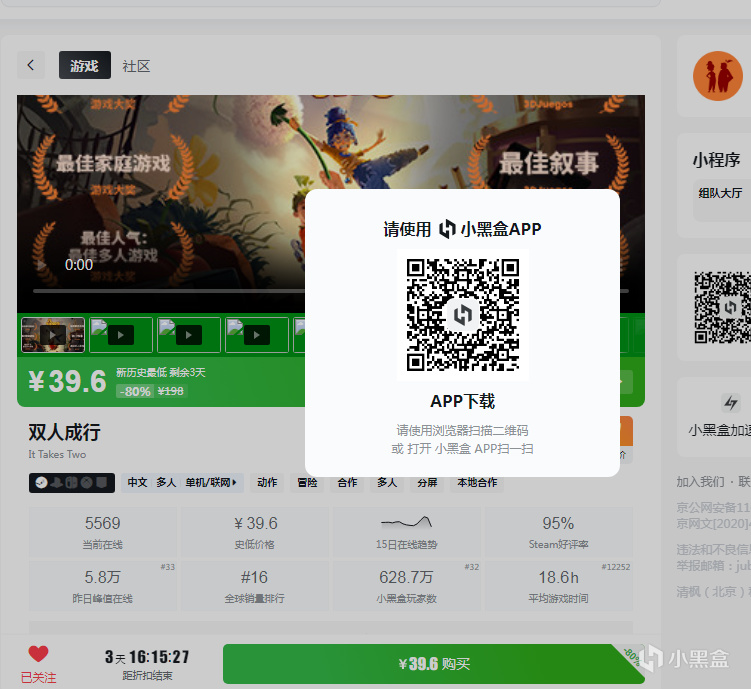Click the 3天 16:15:27 sale countdown
The height and width of the screenshot is (689, 751).
[x=148, y=657]
